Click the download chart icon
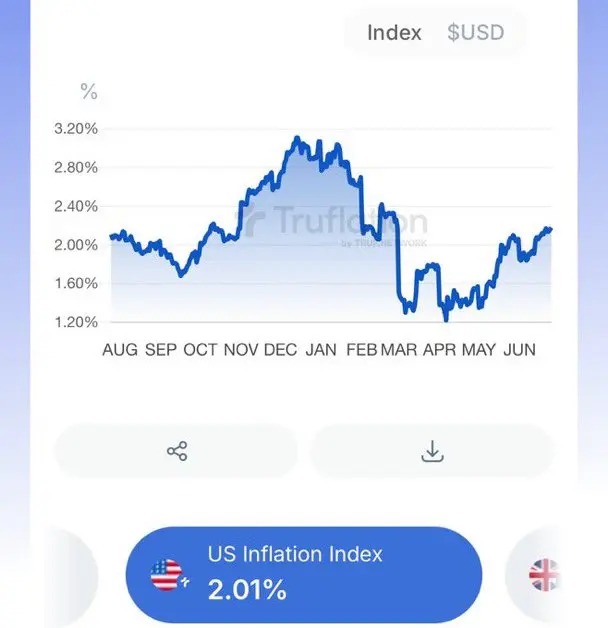 coord(433,451)
